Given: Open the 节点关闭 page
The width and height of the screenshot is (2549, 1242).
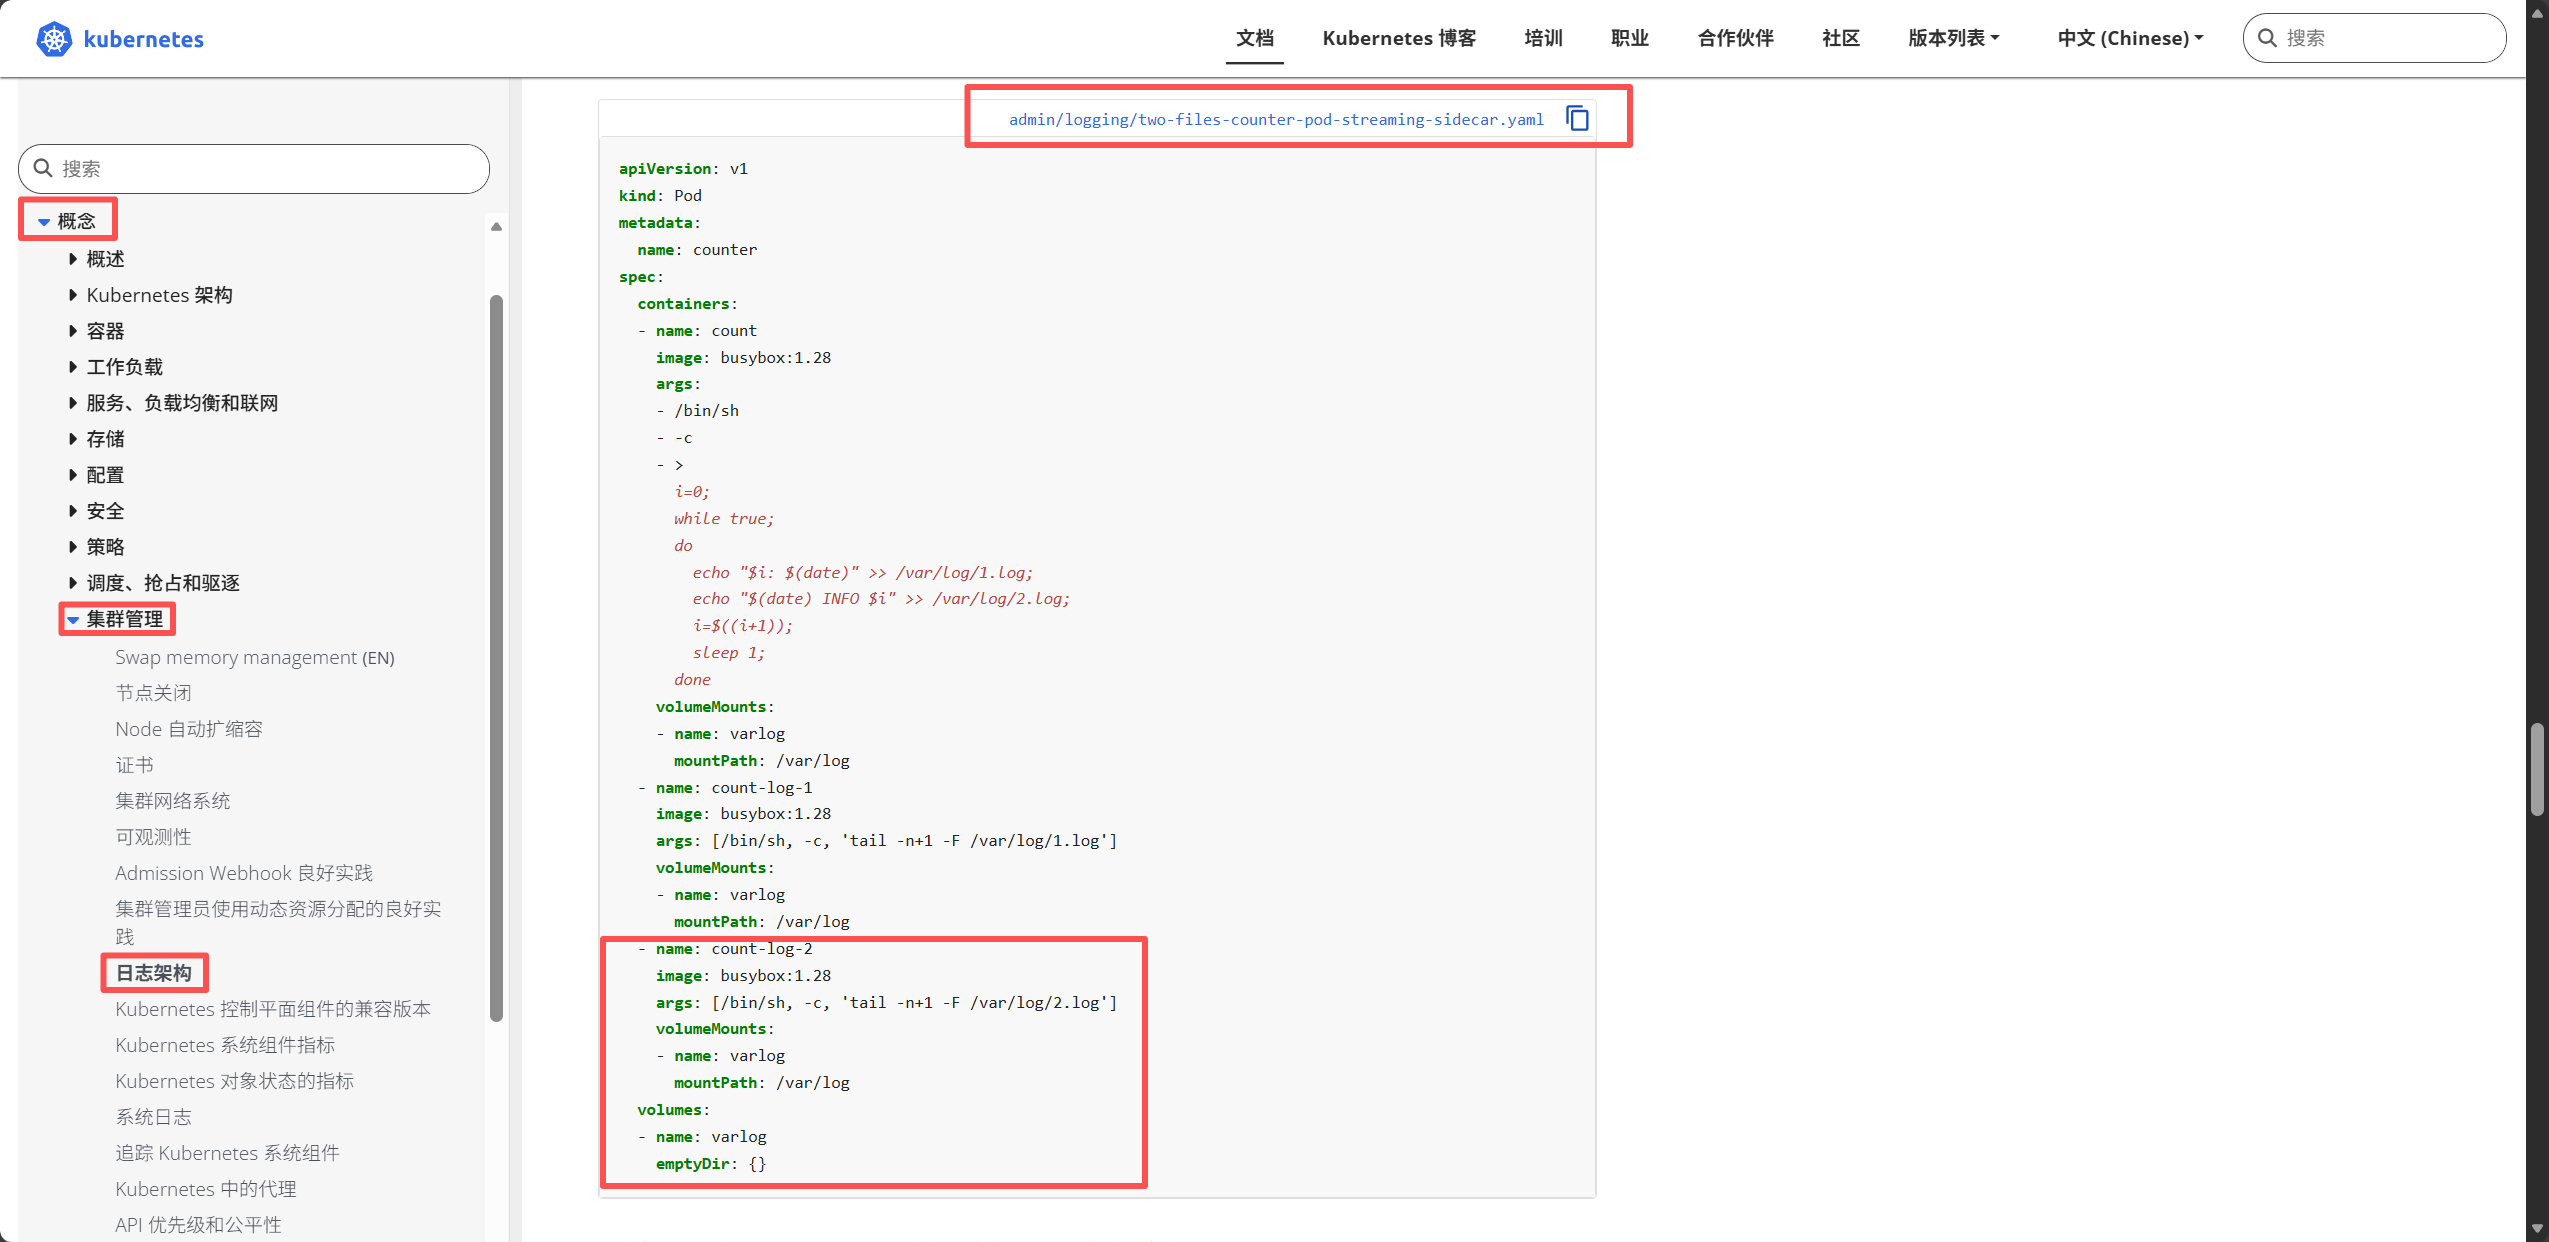Looking at the screenshot, I should (x=153, y=693).
